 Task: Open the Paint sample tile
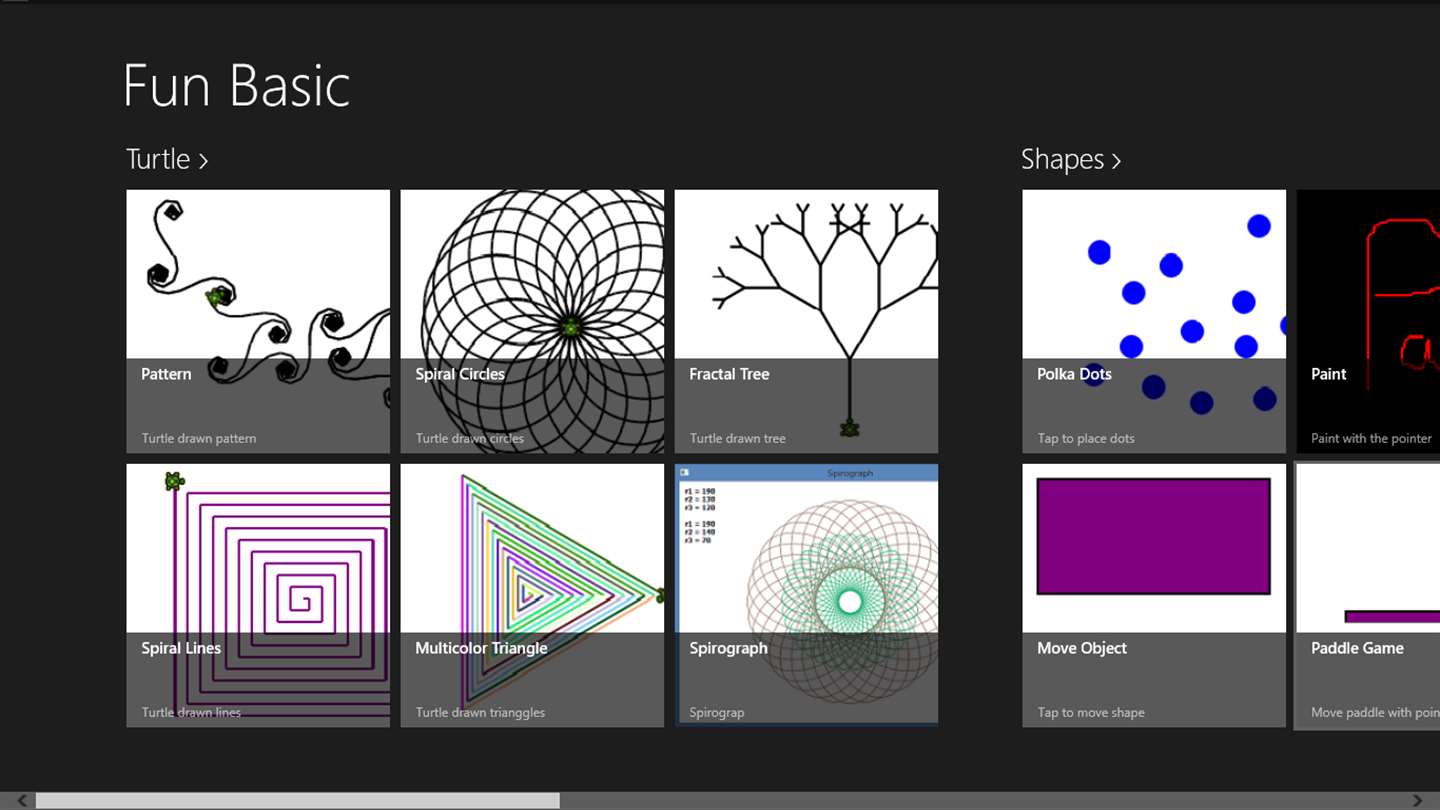[1368, 321]
